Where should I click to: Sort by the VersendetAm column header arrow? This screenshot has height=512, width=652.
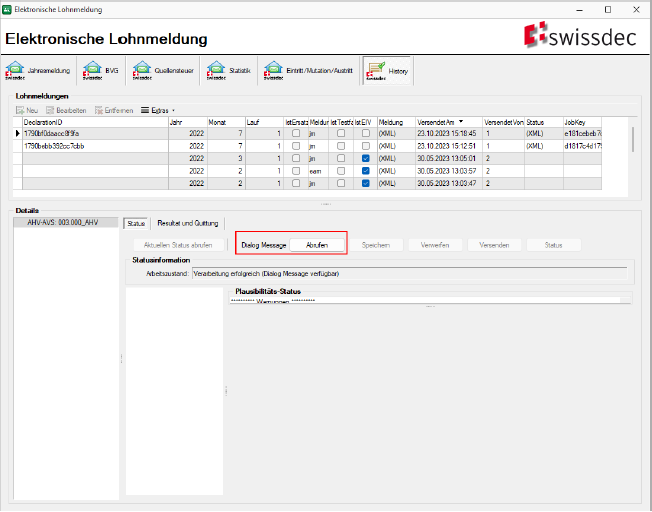(462, 121)
